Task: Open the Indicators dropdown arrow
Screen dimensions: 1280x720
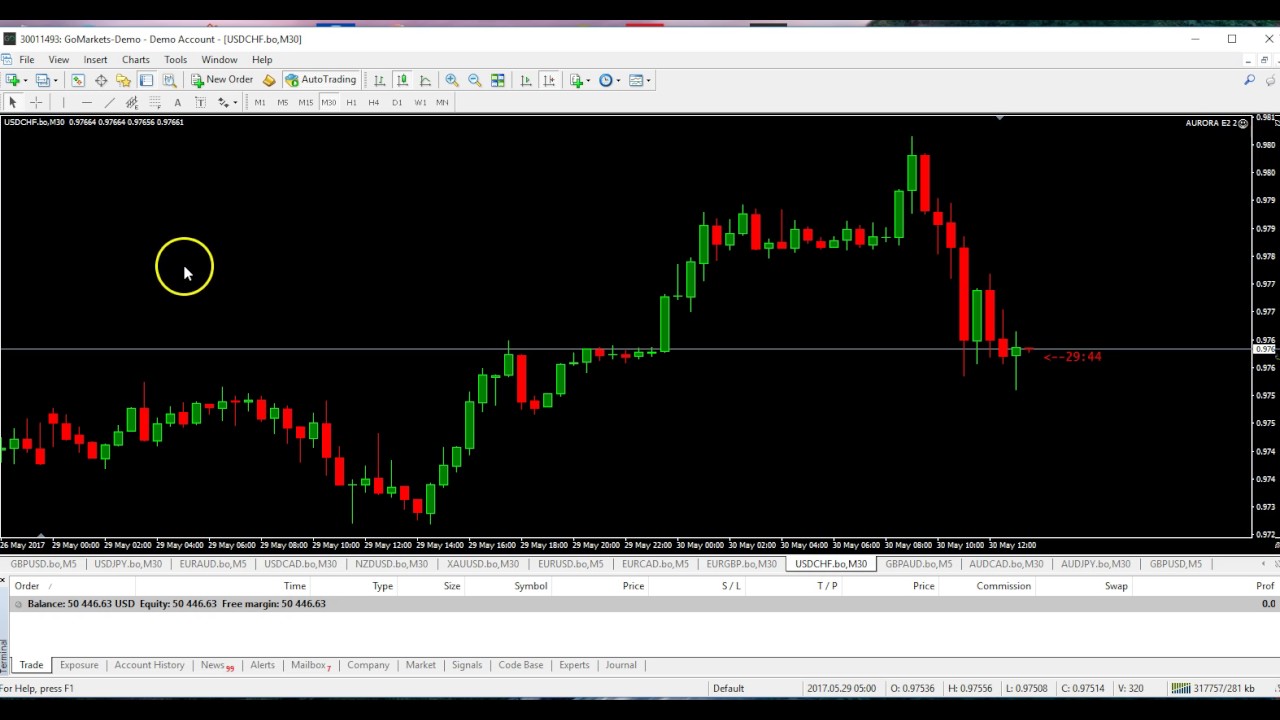Action: pos(588,80)
